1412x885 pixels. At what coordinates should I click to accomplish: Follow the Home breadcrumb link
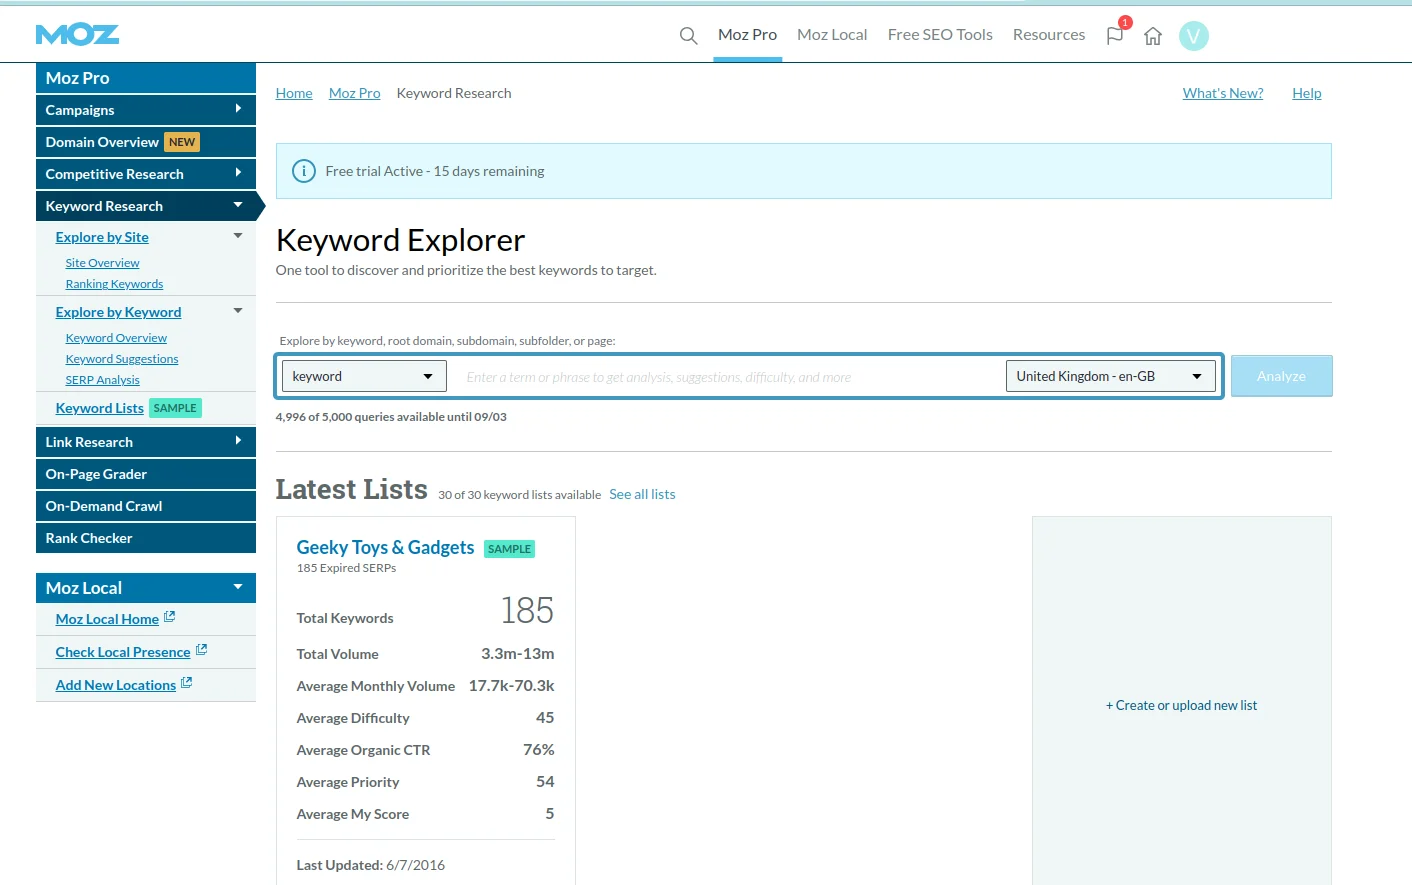[294, 93]
